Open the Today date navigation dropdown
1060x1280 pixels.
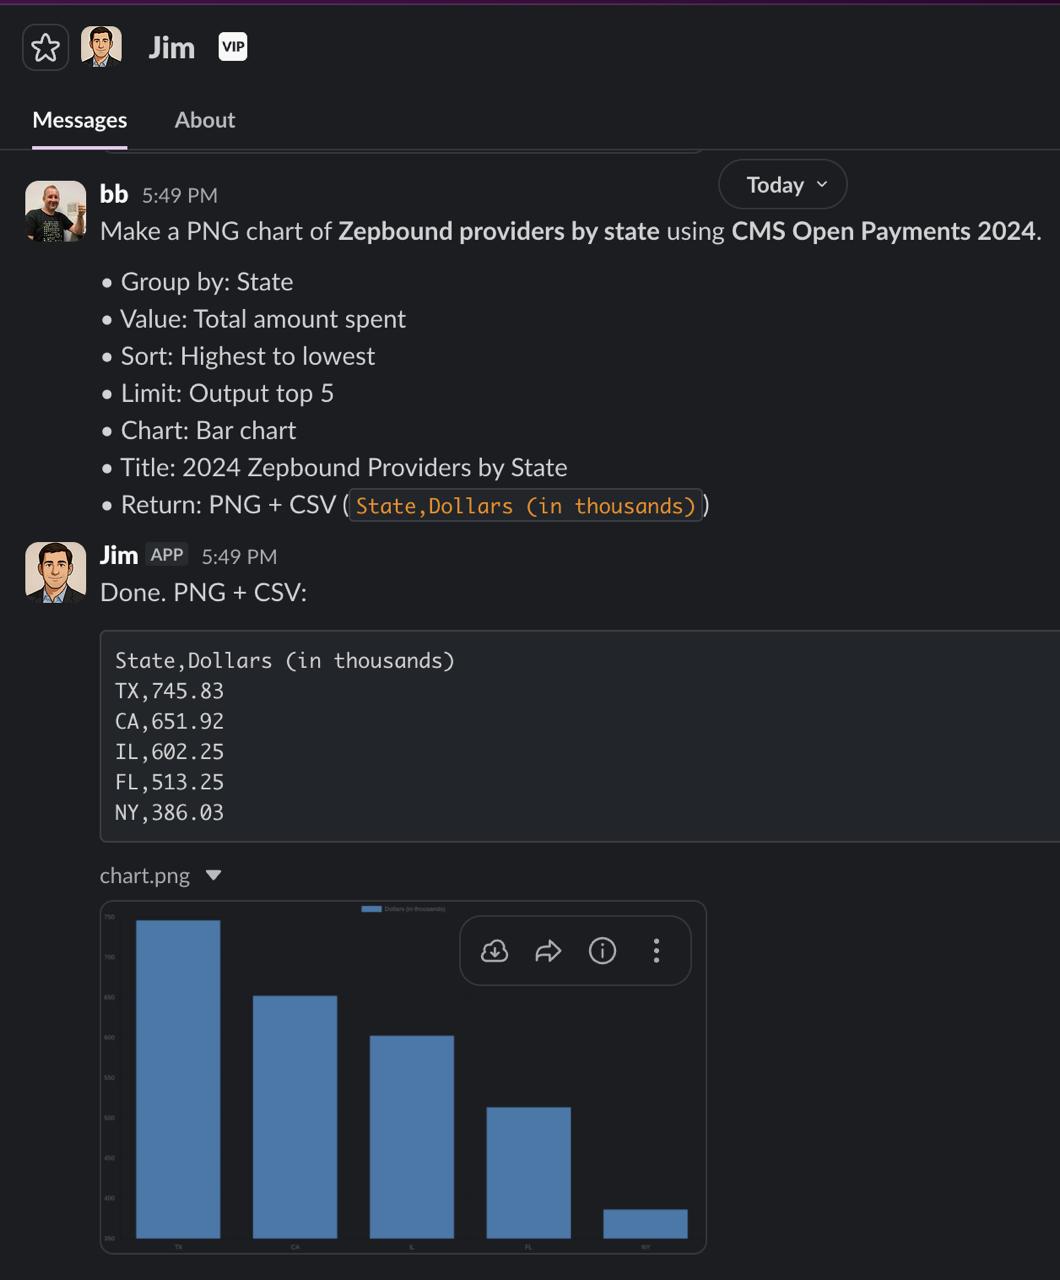point(782,184)
